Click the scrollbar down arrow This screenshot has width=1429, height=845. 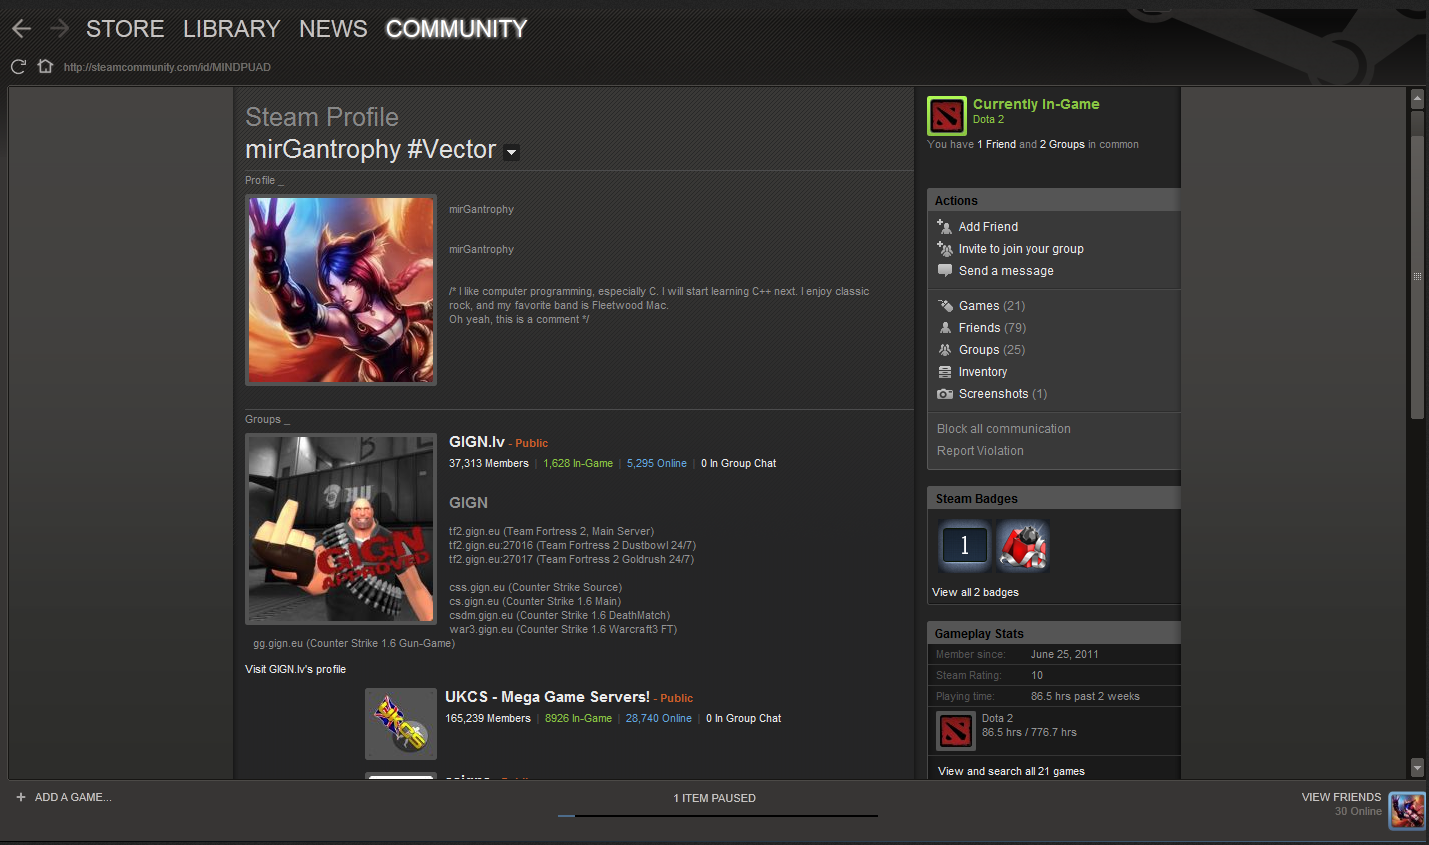(1417, 768)
